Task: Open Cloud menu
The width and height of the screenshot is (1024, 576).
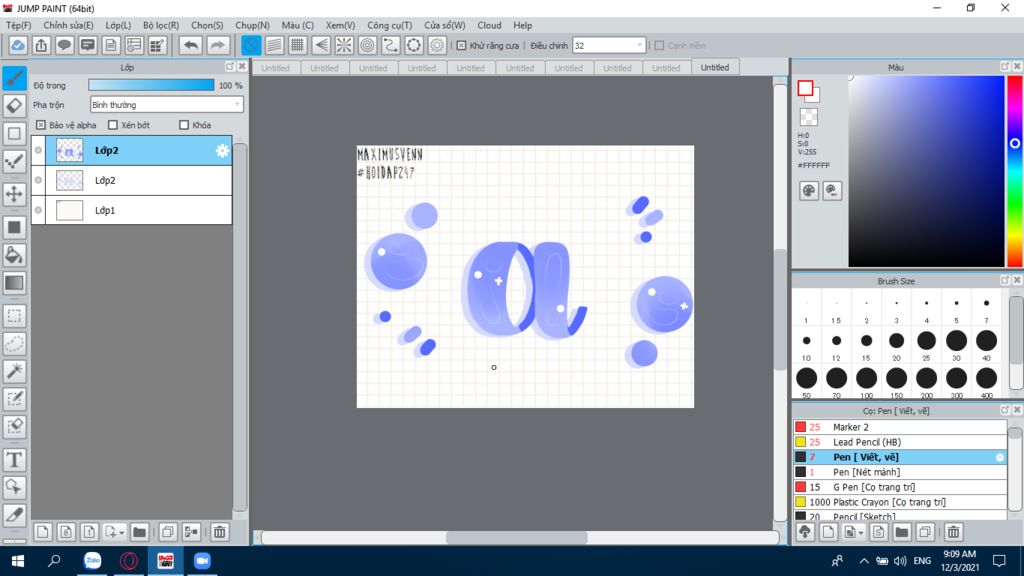Action: tap(489, 25)
